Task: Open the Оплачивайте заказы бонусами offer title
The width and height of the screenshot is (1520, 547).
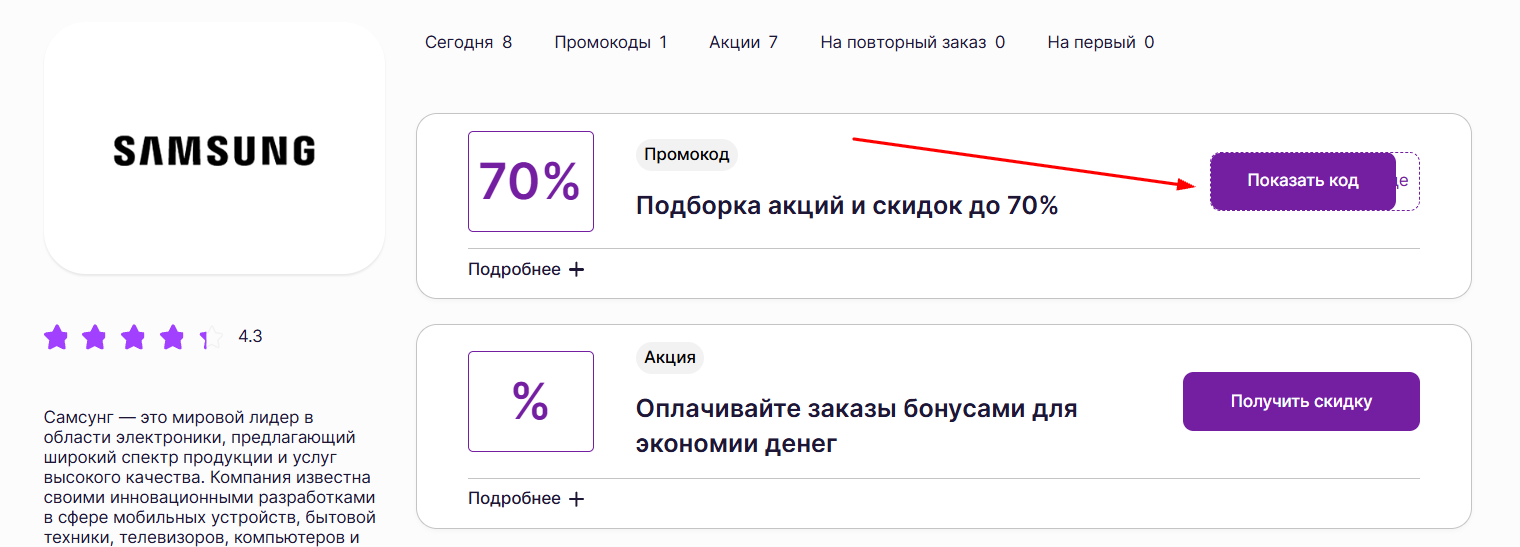Action: tap(856, 425)
